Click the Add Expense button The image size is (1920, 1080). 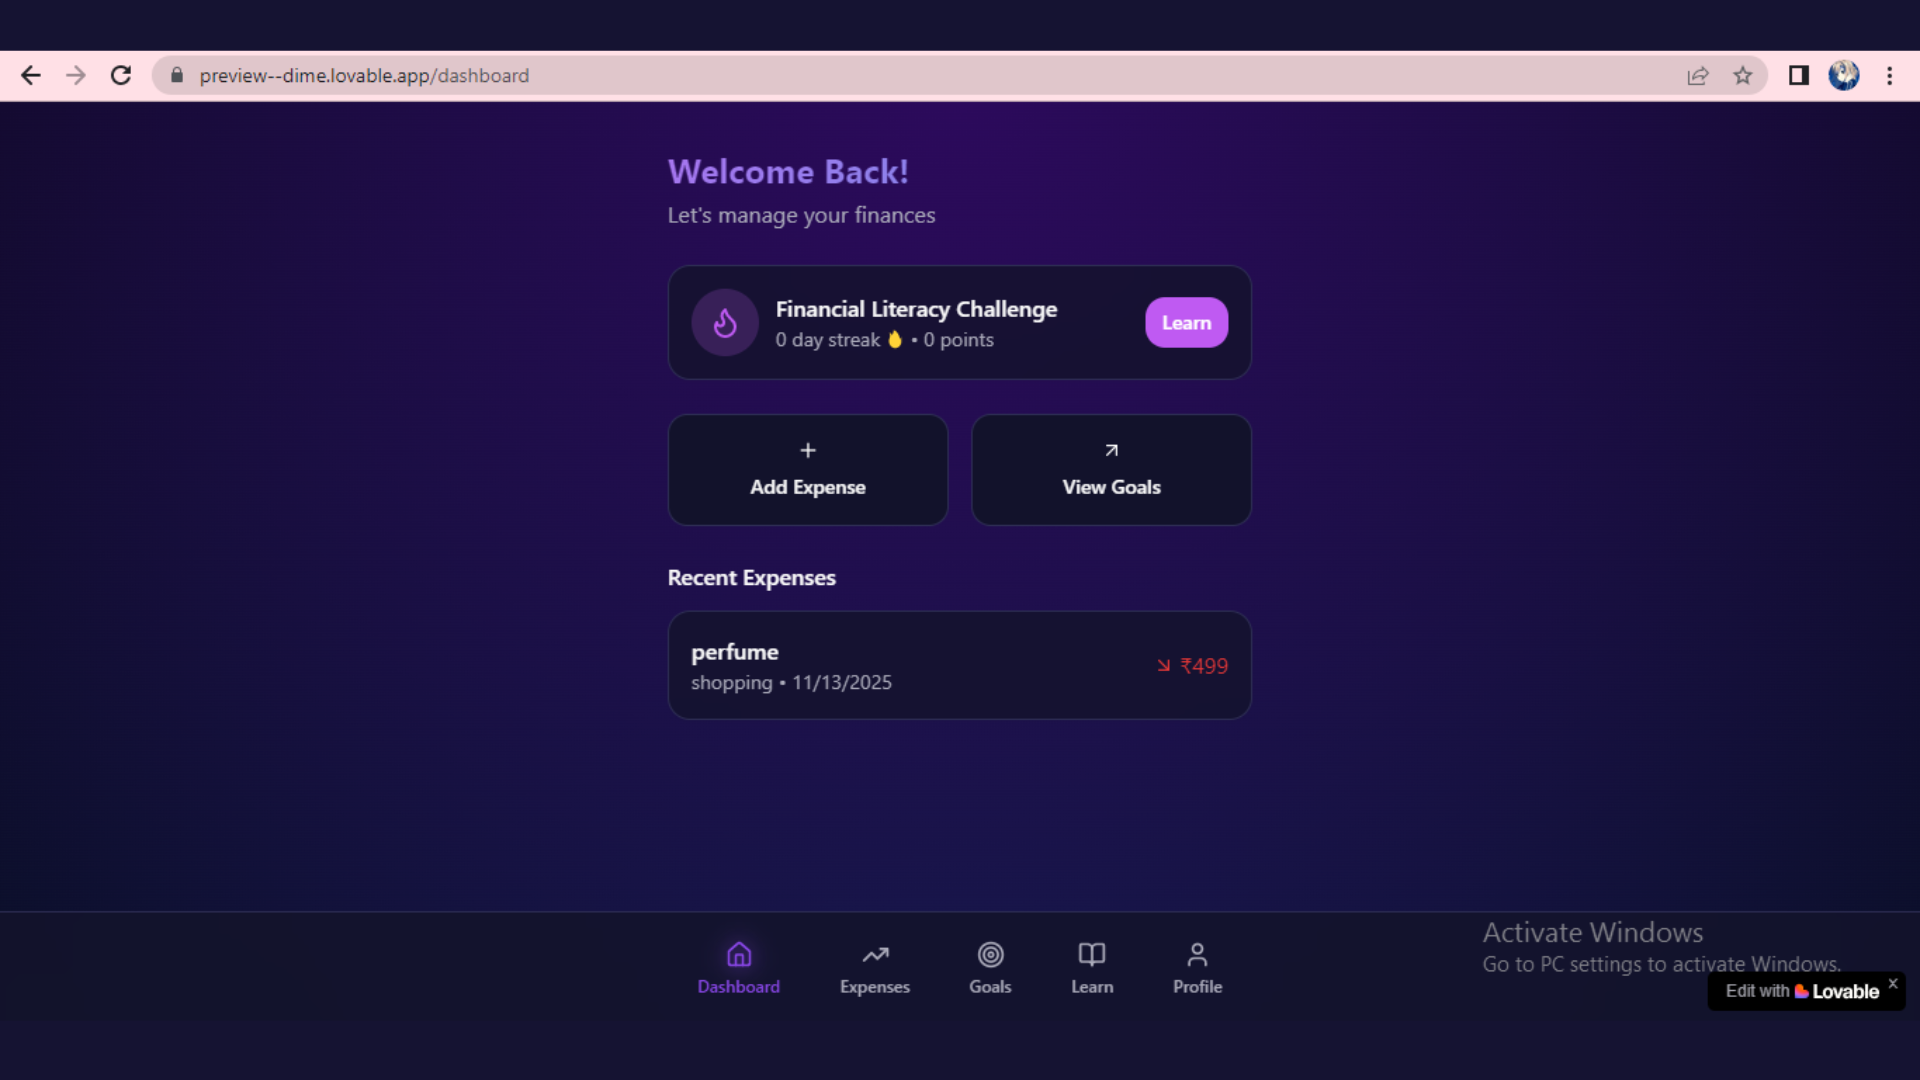coord(808,470)
